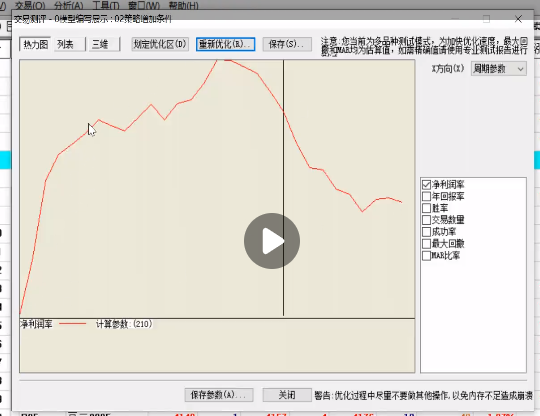Click the 保存(S) button

coord(287,44)
